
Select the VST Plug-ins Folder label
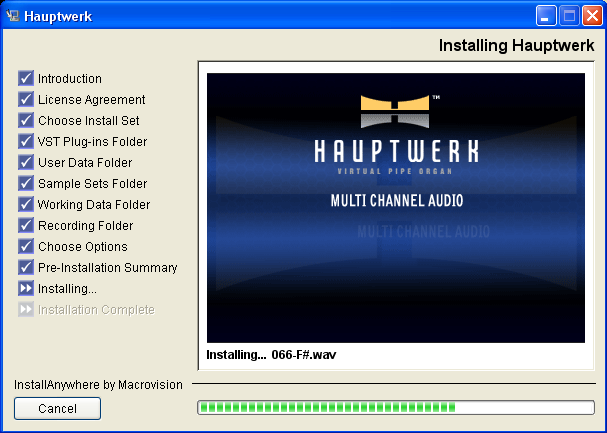pos(93,142)
